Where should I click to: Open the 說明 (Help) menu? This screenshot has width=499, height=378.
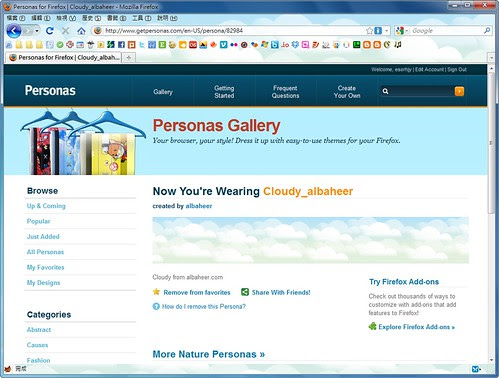tap(167, 18)
